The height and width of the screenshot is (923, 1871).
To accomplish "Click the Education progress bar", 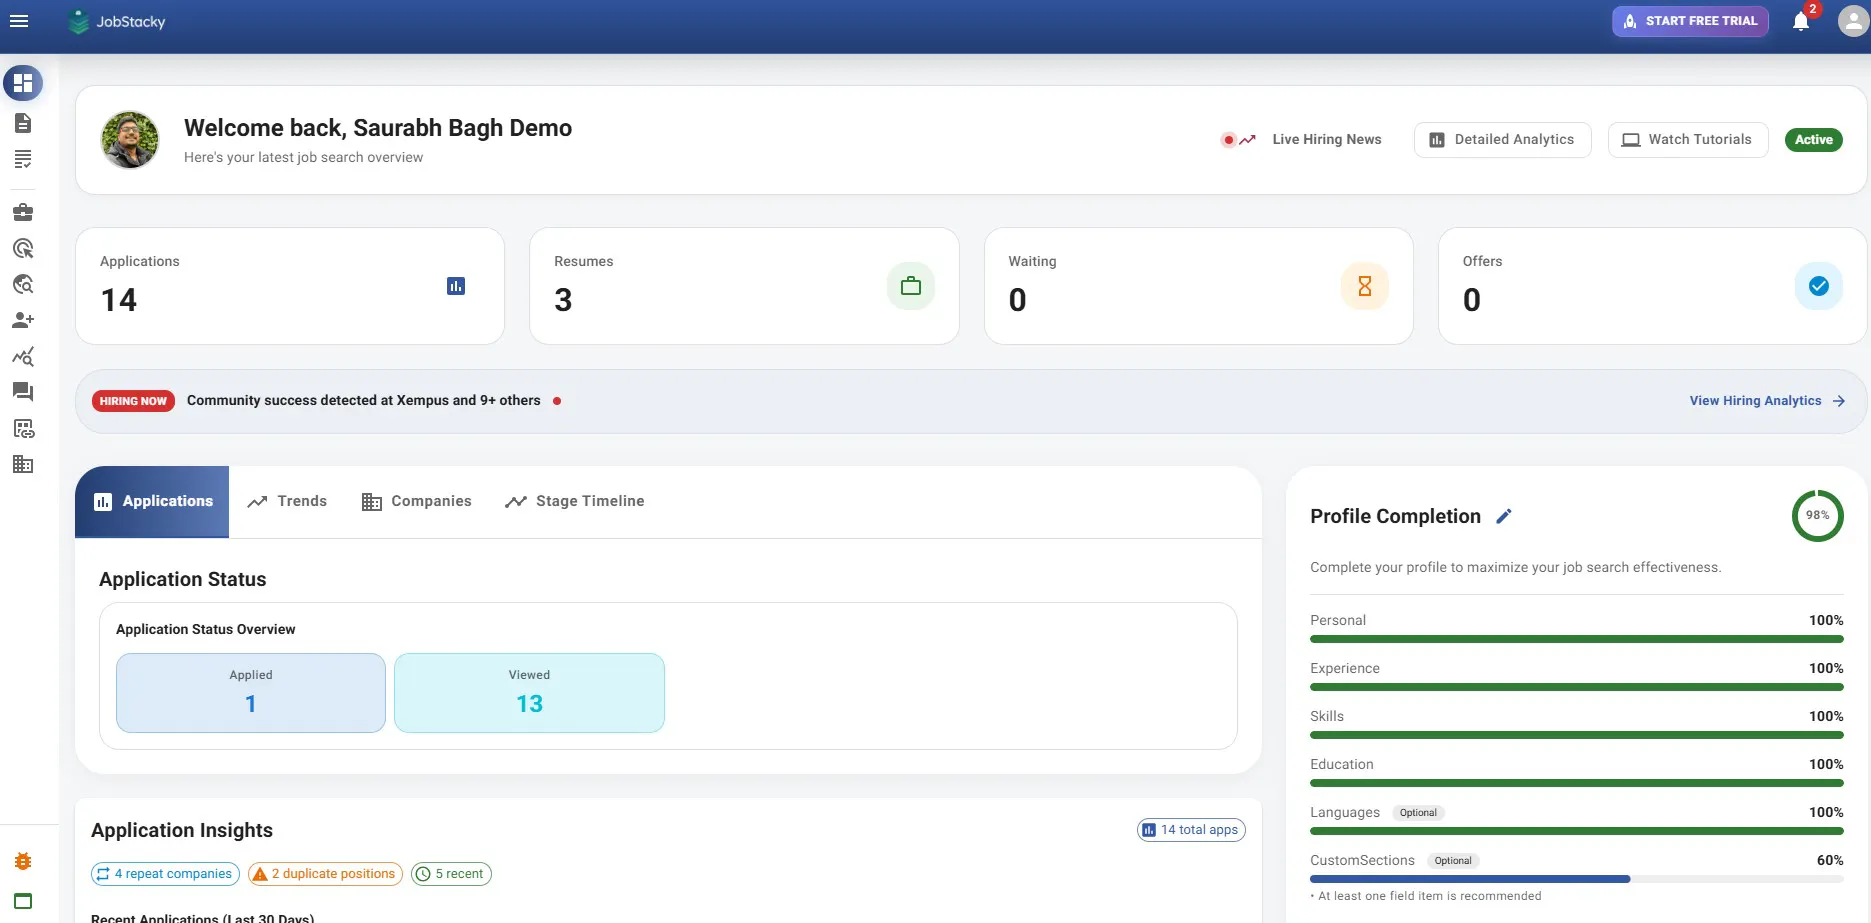I will (1577, 783).
